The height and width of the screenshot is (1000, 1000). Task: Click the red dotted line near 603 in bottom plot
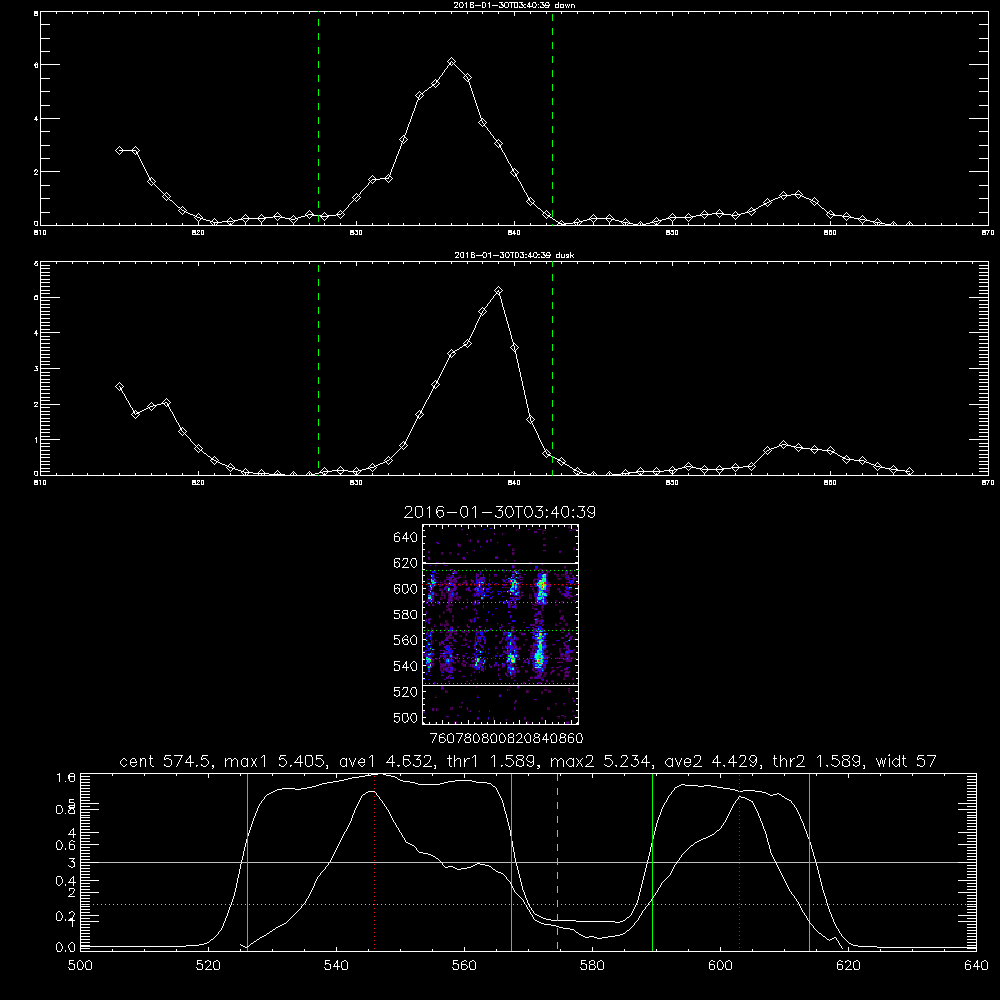(739, 862)
